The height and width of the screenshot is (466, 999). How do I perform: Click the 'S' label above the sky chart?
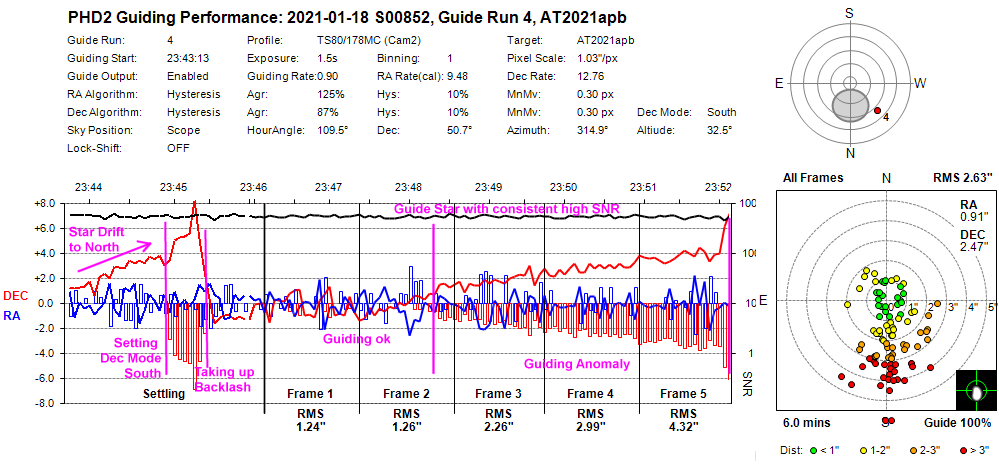[x=849, y=13]
